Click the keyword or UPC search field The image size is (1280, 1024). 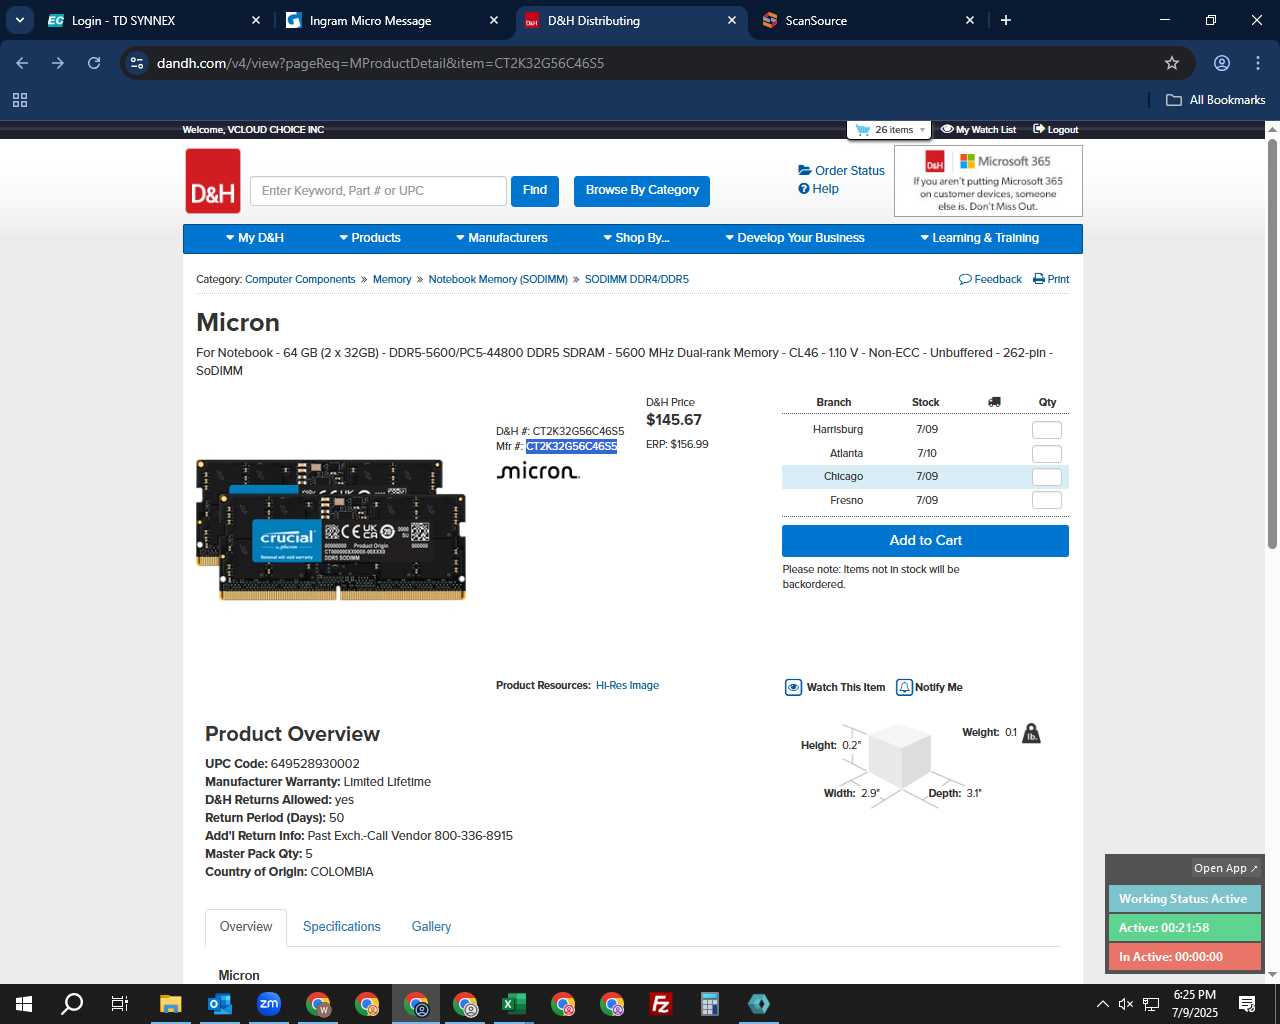[378, 191]
